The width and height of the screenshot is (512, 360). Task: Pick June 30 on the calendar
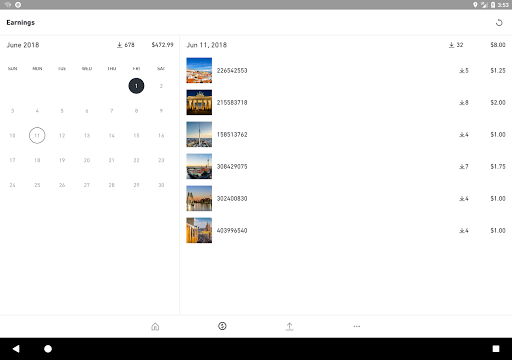coord(161,185)
